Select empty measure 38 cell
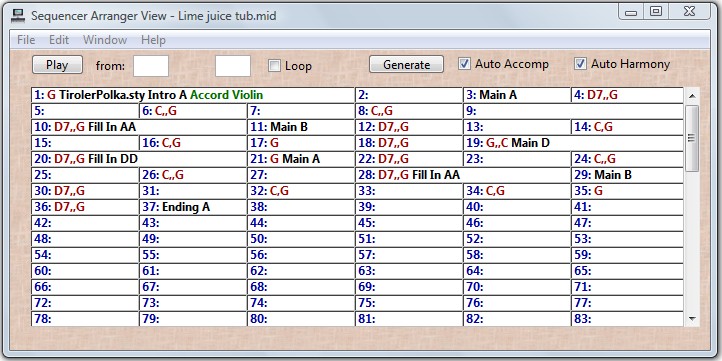 tap(301, 207)
